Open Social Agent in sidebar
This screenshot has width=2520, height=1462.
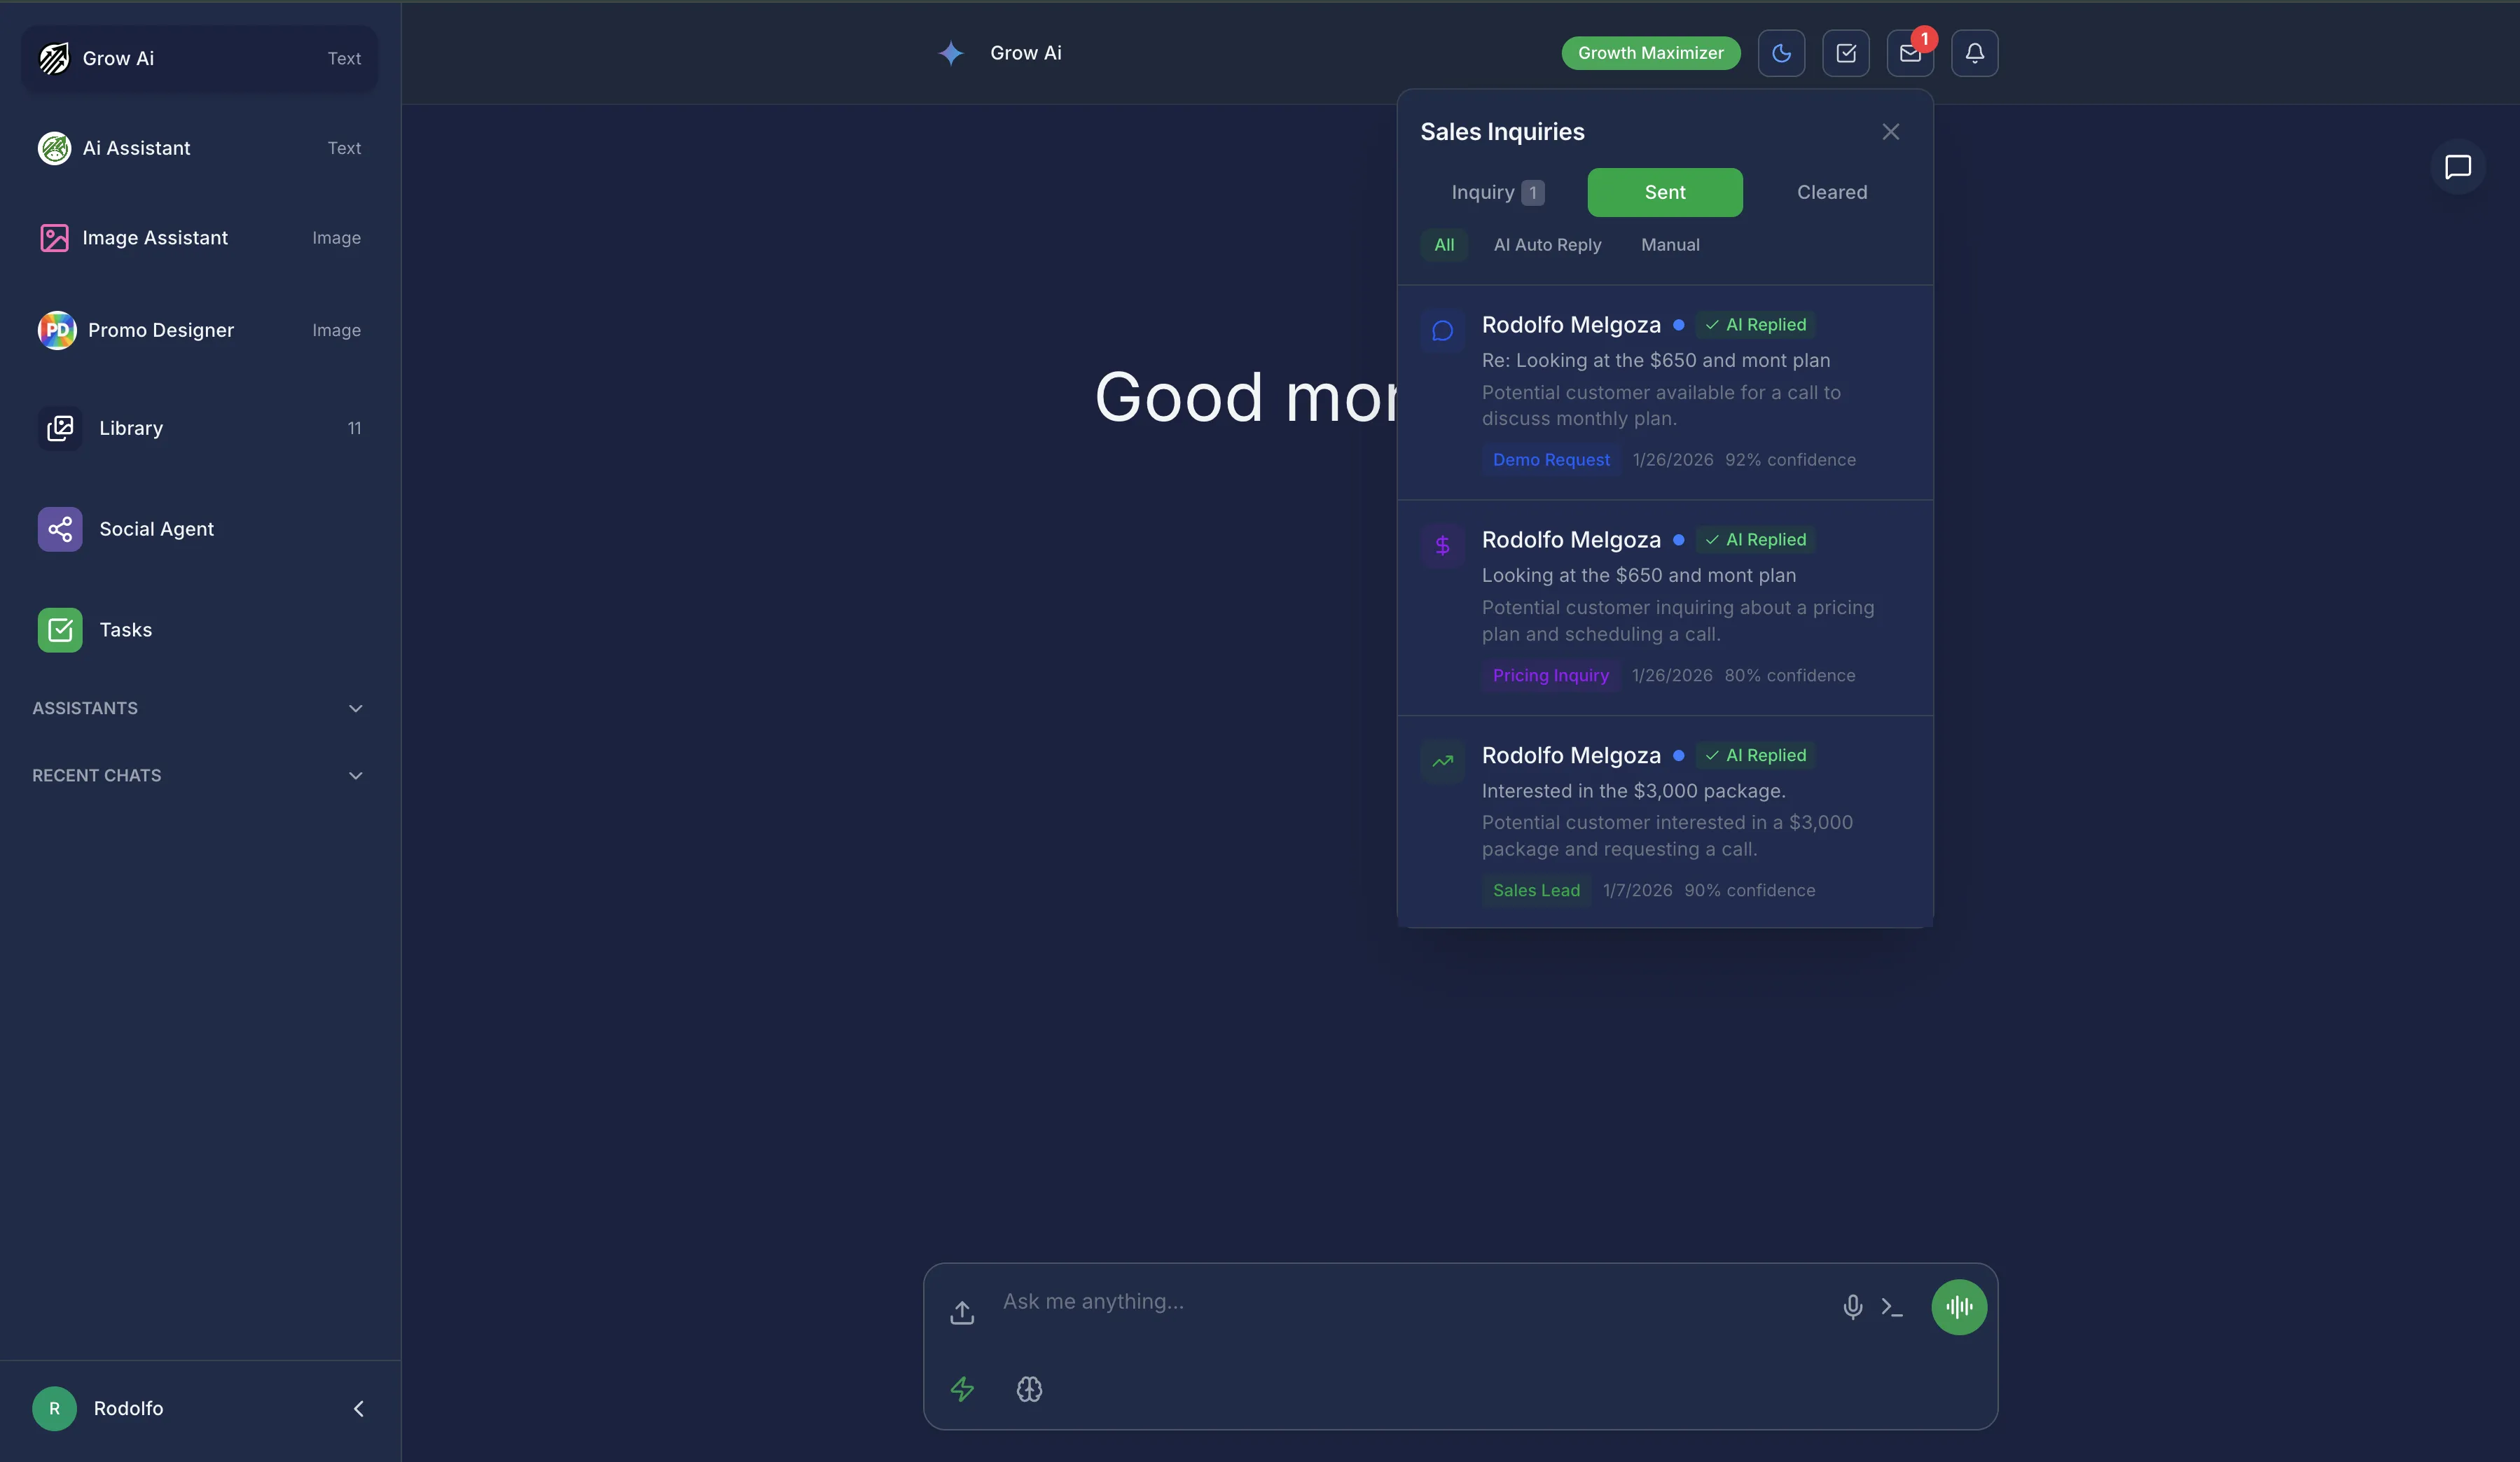(156, 529)
